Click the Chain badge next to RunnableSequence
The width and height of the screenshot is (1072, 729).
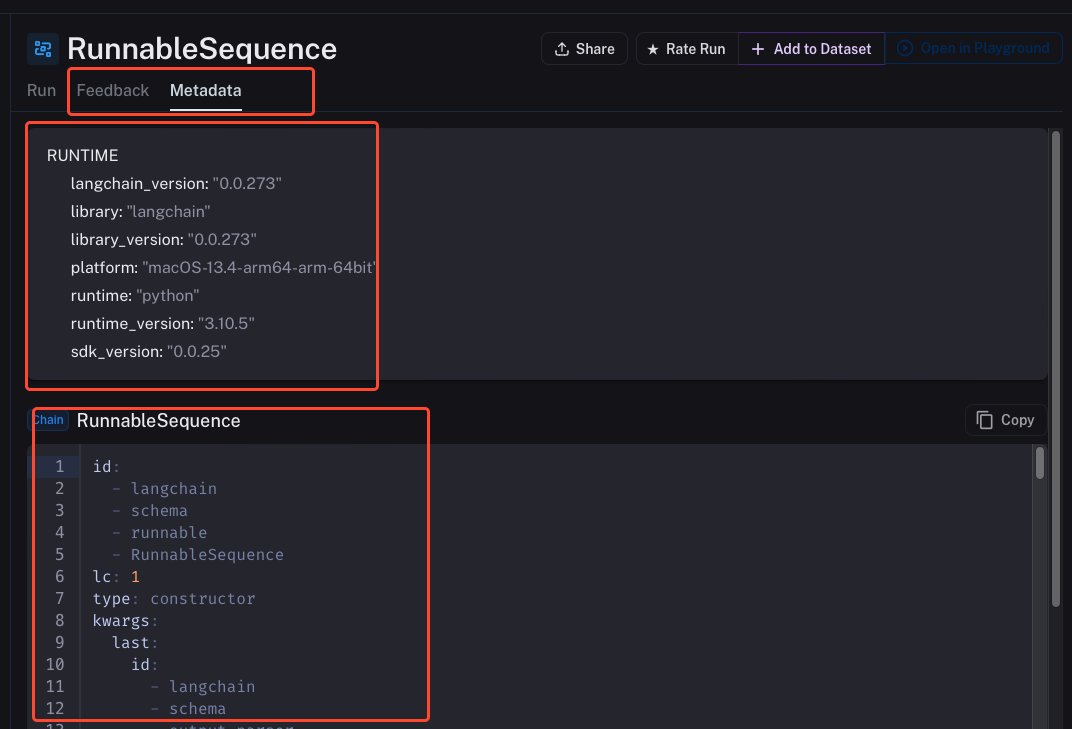[49, 420]
